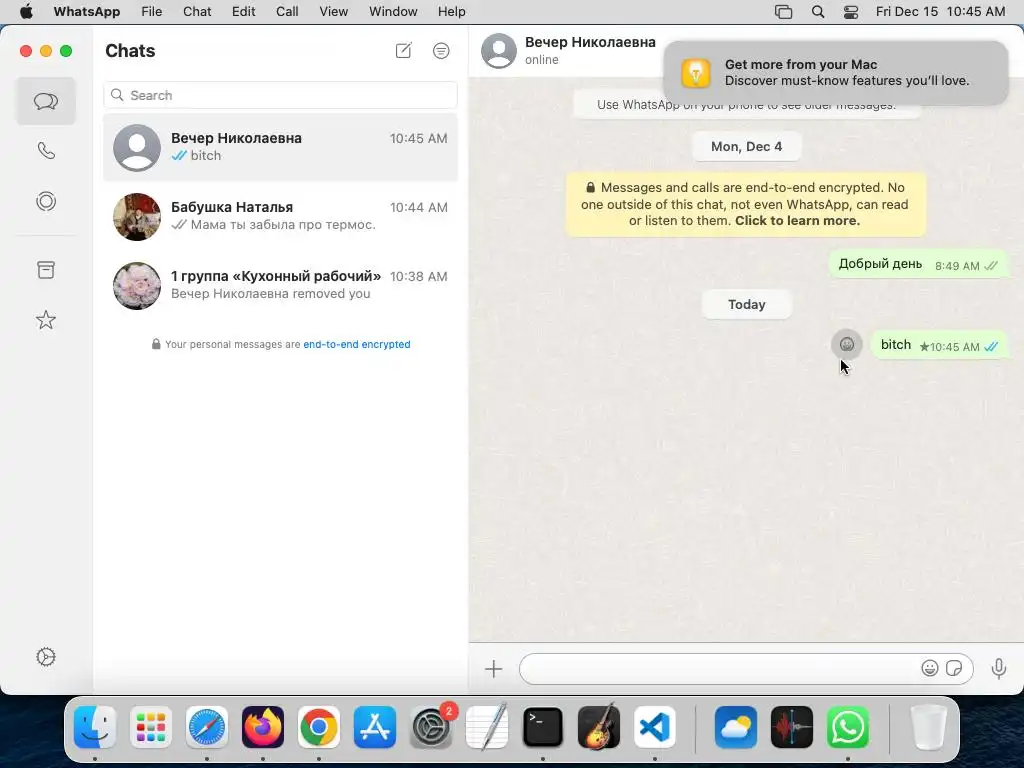Screen dimensions: 1024x768
Task: Click the bitch message bubble
Action: [940, 345]
